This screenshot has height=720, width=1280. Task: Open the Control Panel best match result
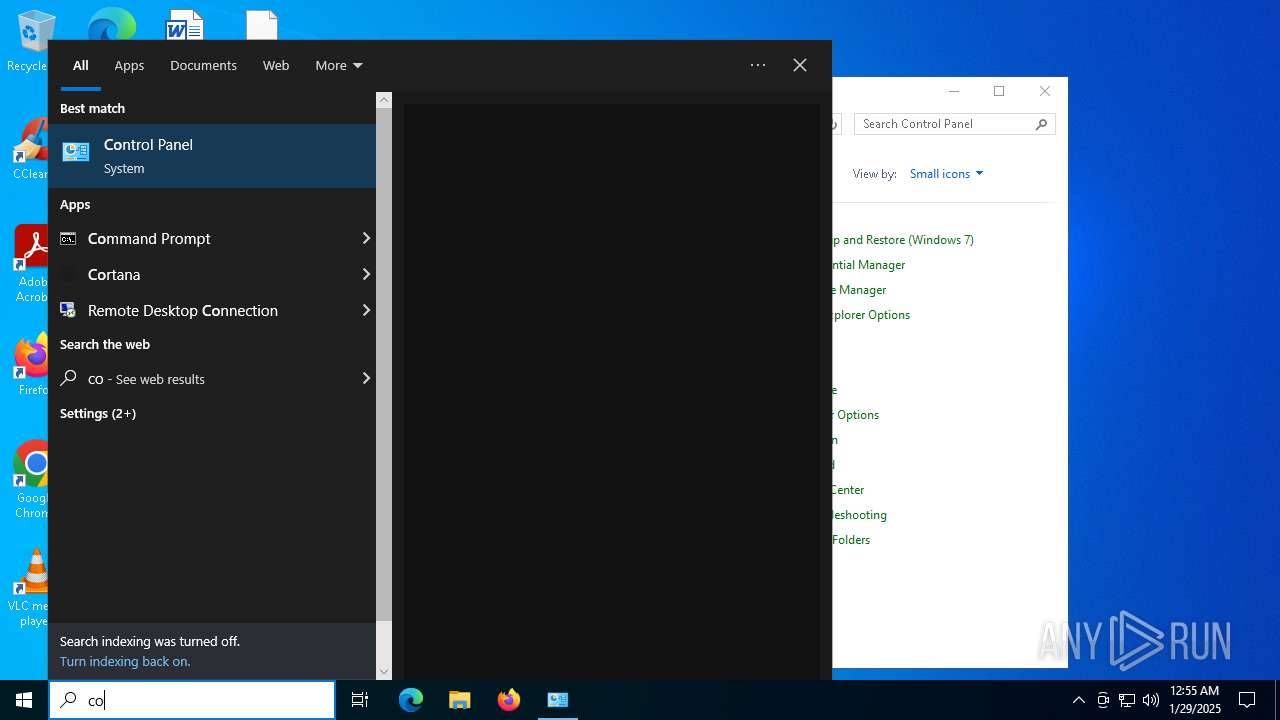[x=212, y=156]
